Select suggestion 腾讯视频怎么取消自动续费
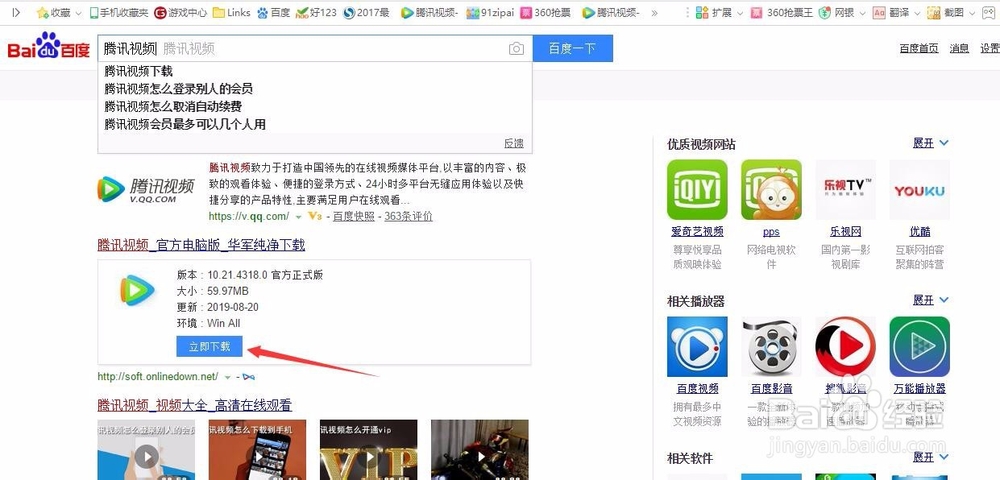The height and width of the screenshot is (480, 1000). [173, 106]
